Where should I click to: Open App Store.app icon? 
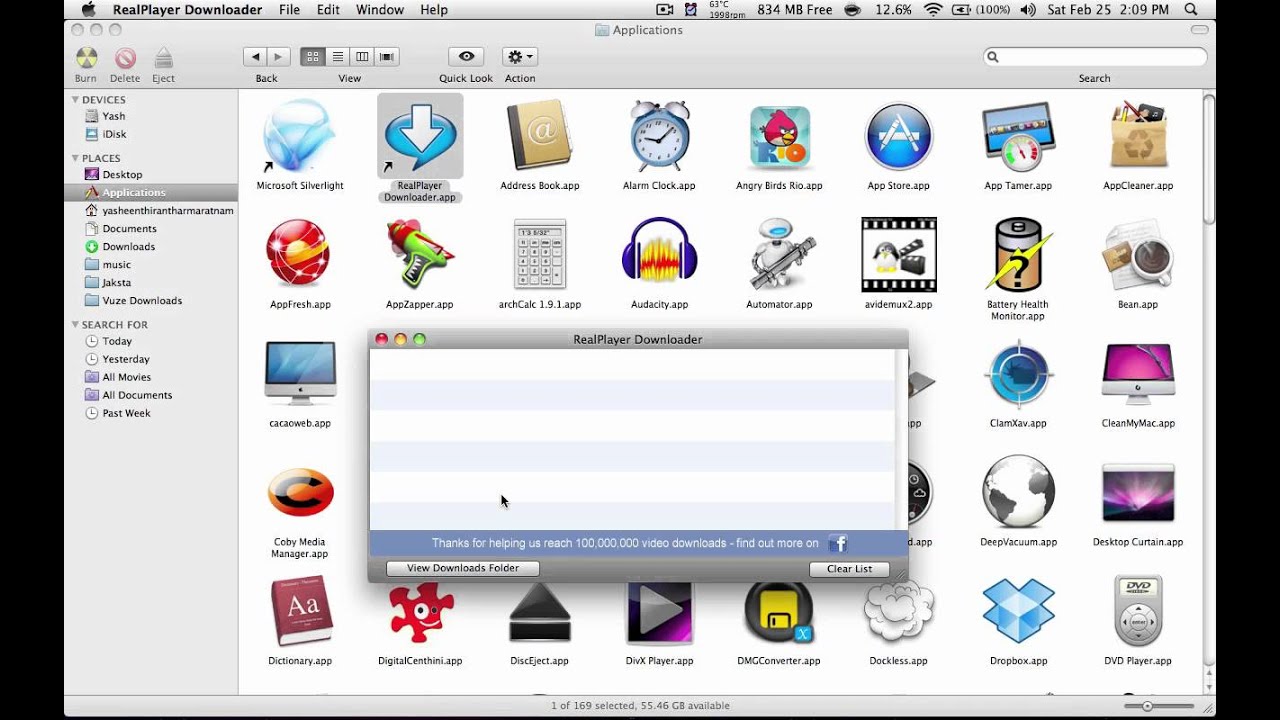coord(898,136)
